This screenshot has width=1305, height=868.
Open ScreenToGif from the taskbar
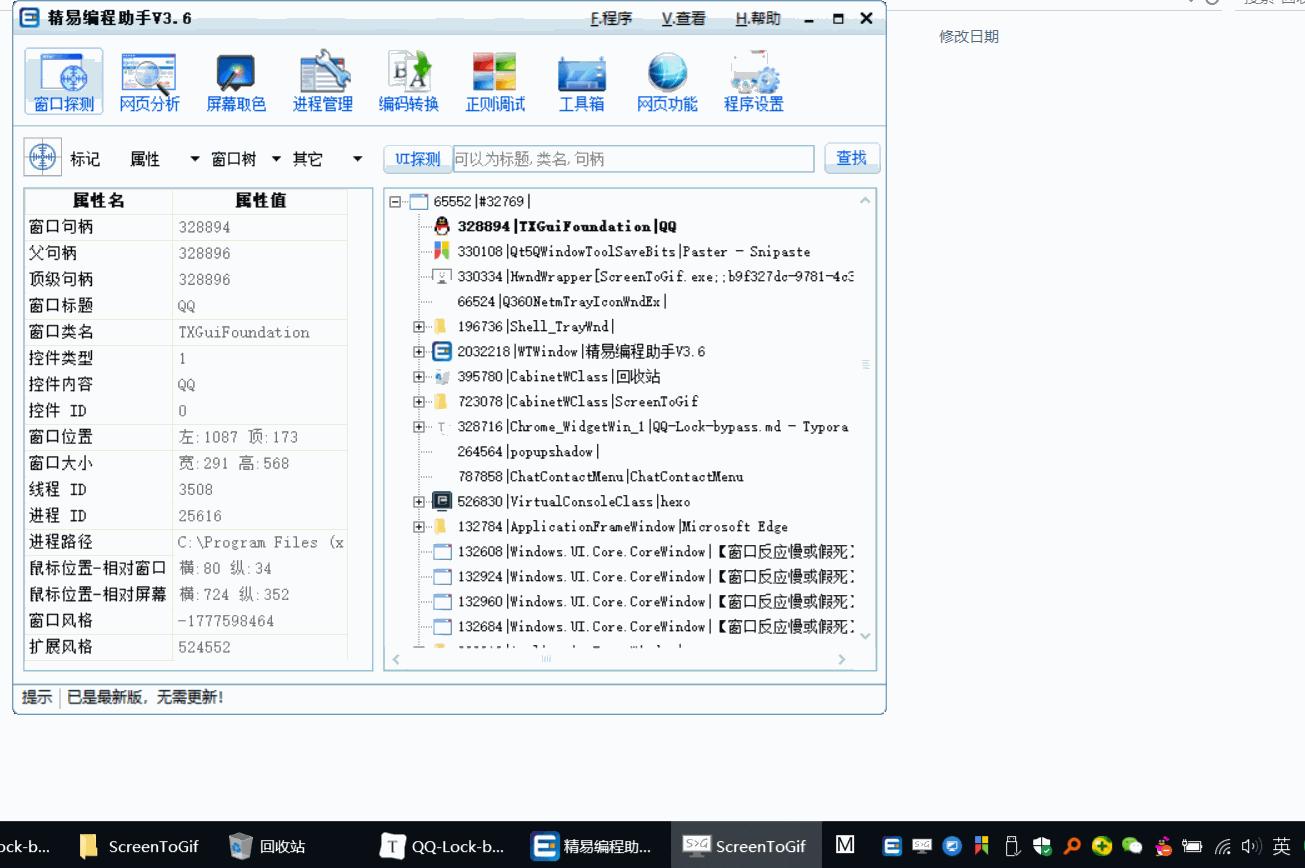click(x=745, y=846)
